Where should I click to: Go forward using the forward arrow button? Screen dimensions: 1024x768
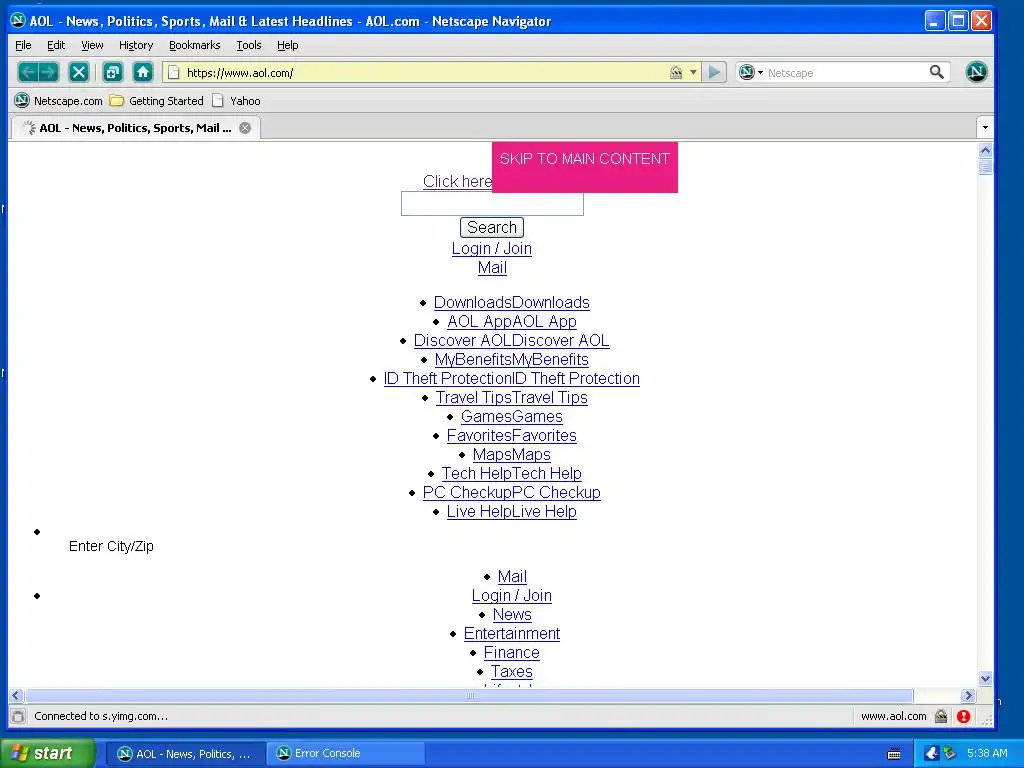click(x=49, y=72)
